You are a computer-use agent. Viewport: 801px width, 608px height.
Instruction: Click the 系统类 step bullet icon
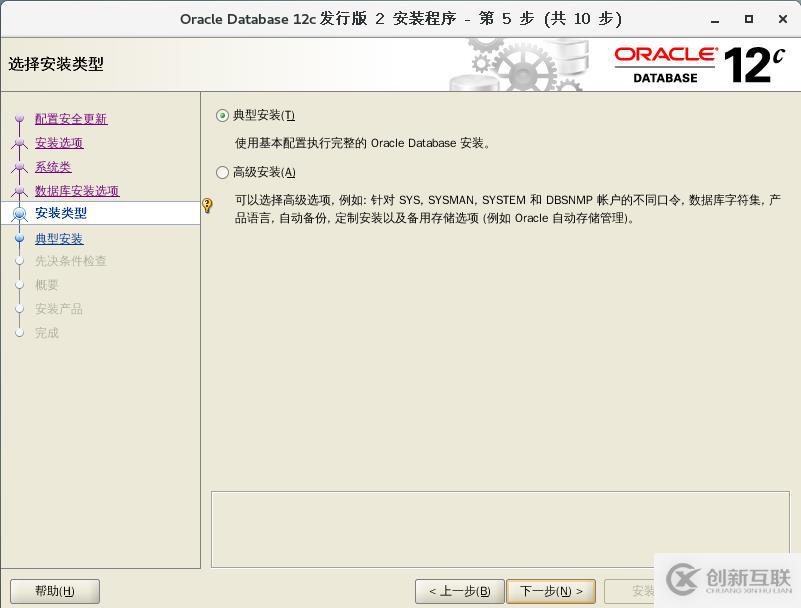point(19,167)
